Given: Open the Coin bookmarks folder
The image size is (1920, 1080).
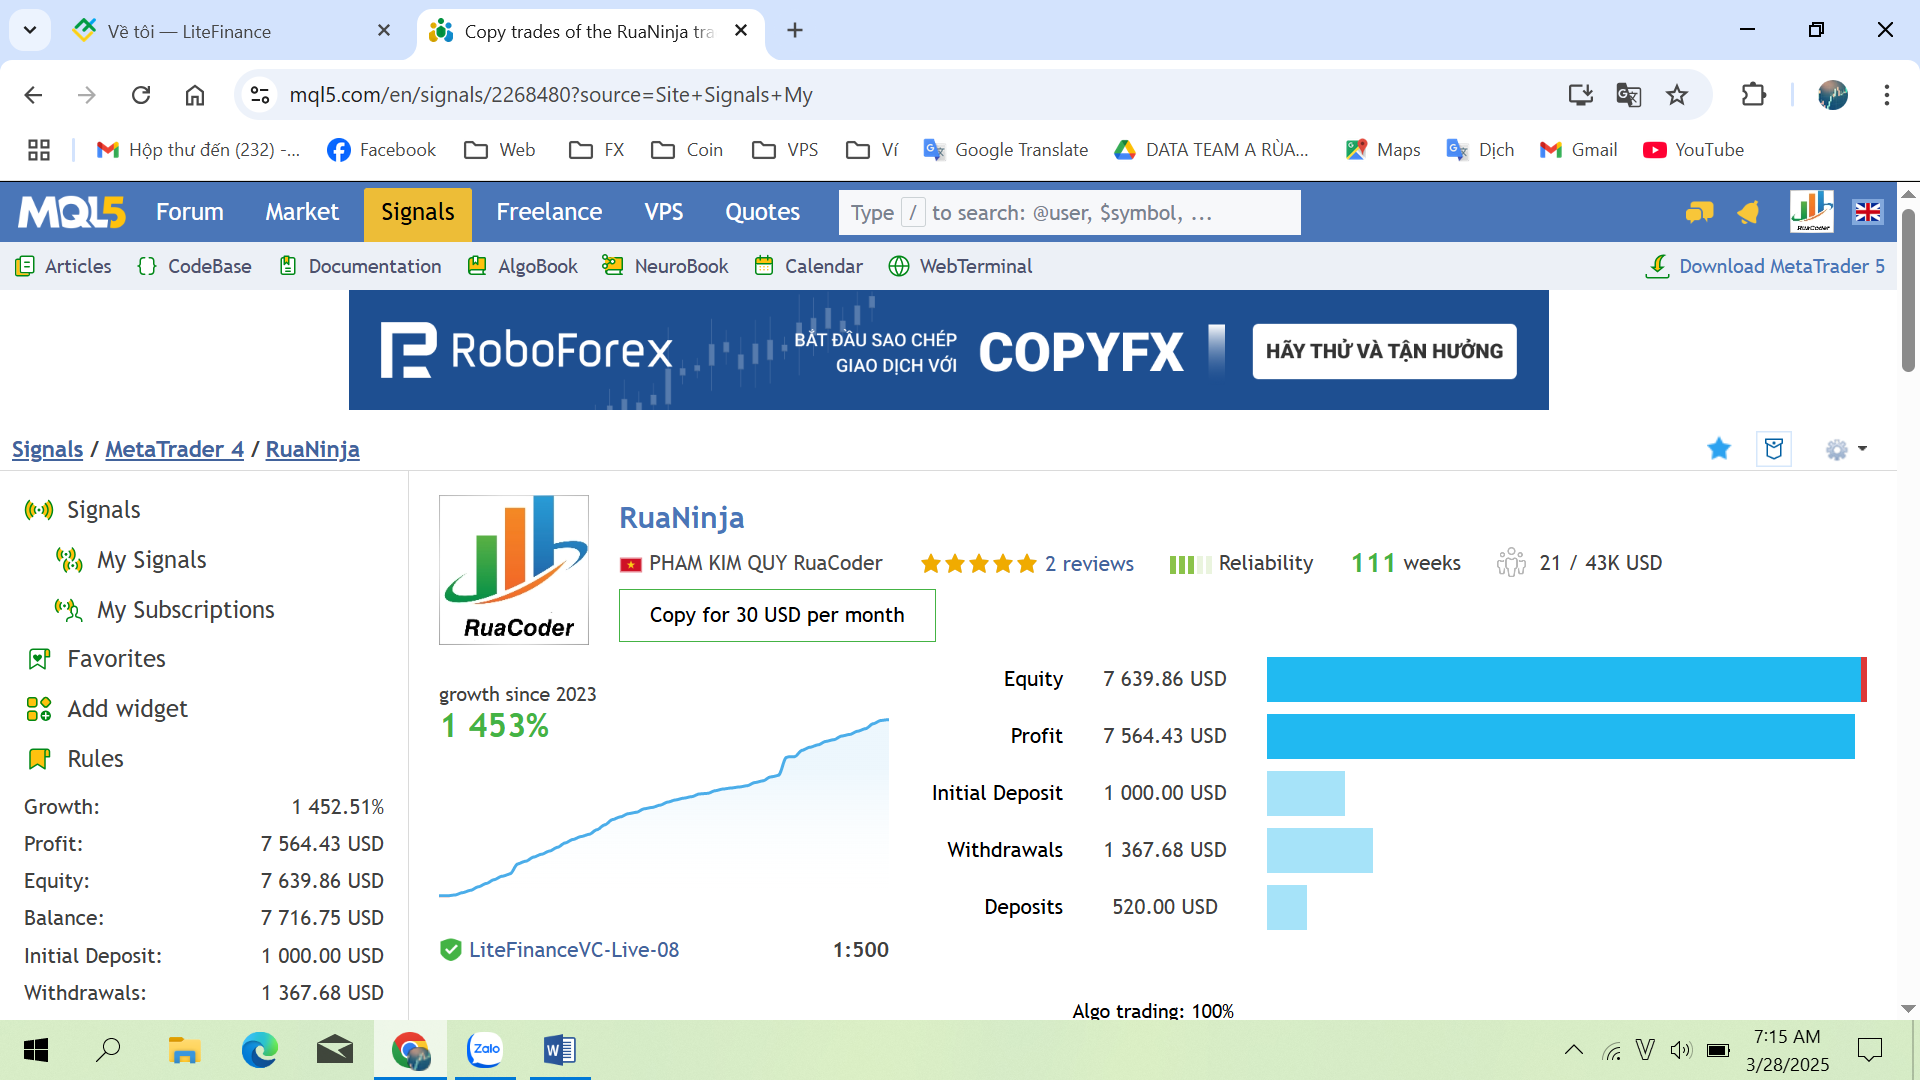Looking at the screenshot, I should click(687, 150).
